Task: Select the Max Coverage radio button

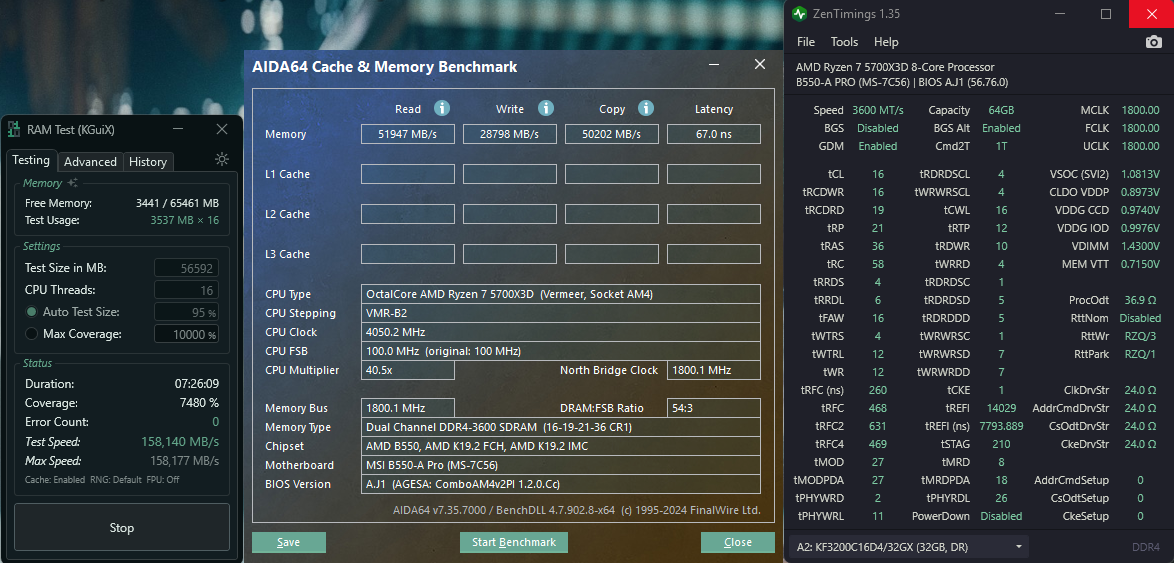Action: coord(31,334)
